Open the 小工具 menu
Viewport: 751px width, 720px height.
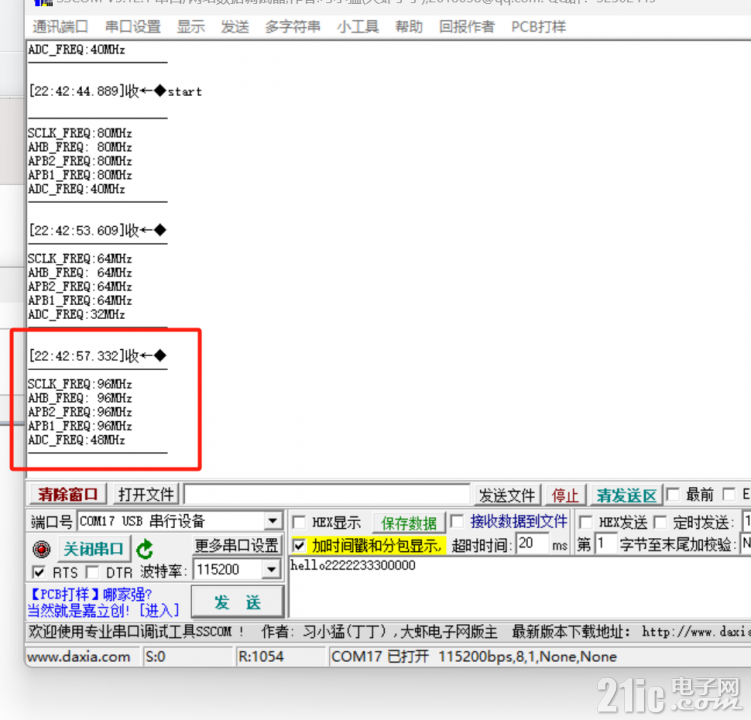coord(358,26)
